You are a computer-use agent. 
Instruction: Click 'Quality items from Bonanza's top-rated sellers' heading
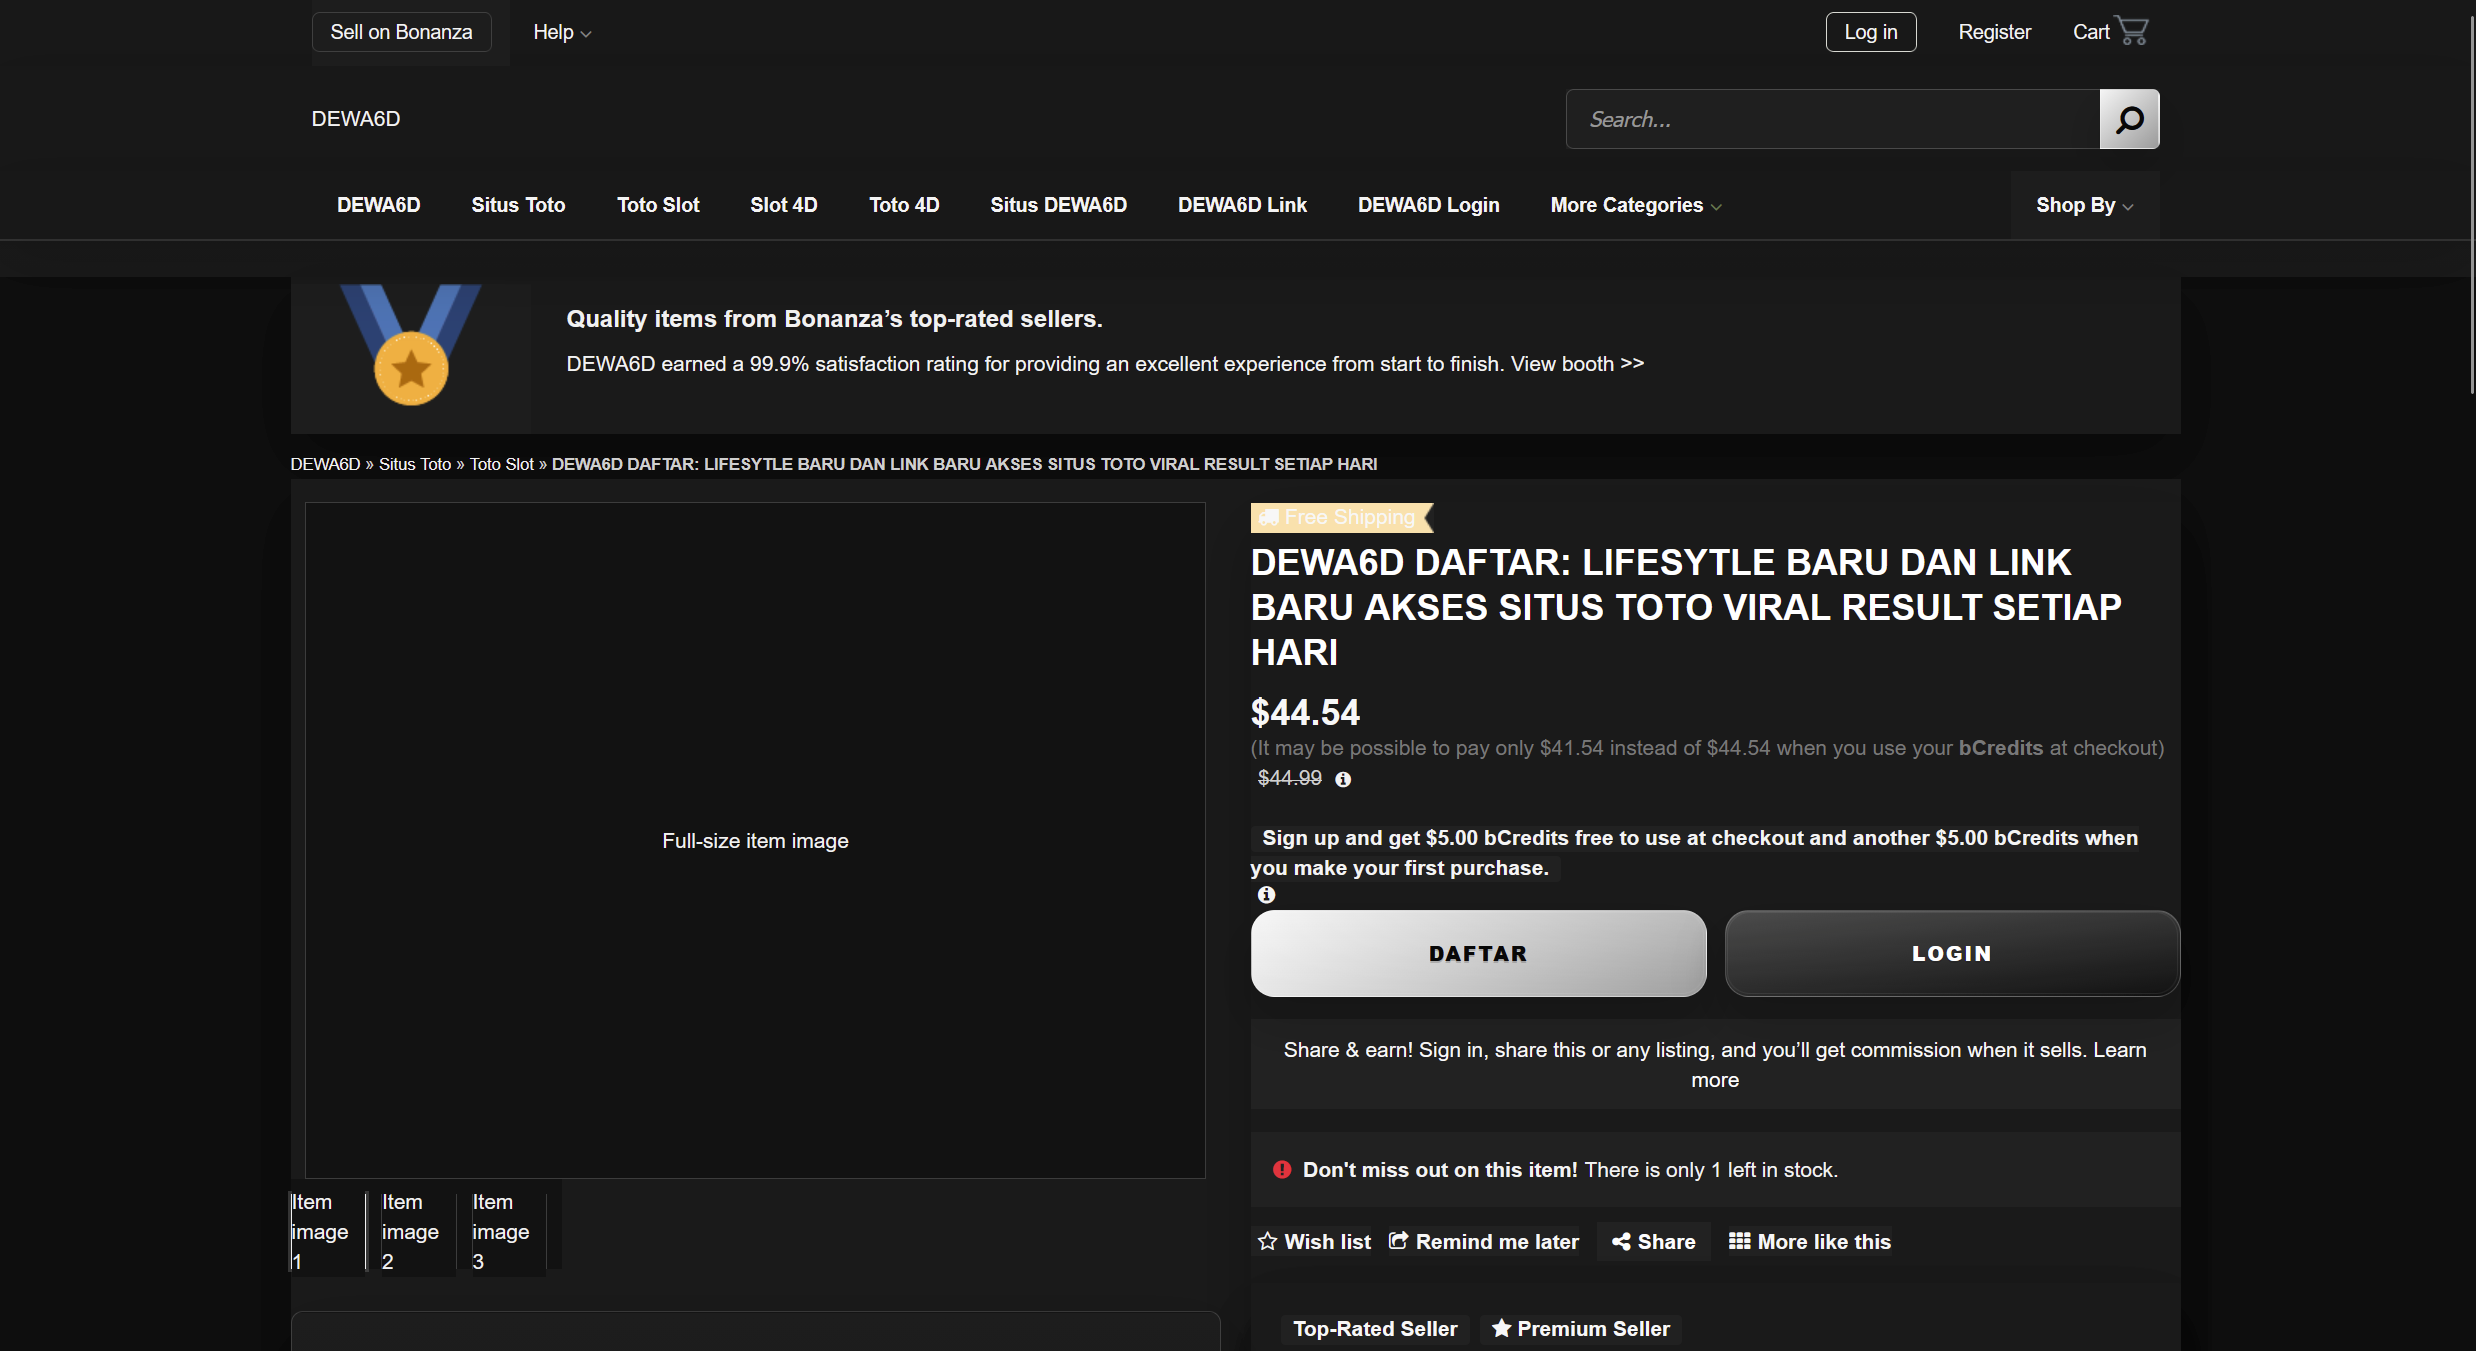pyautogui.click(x=834, y=319)
